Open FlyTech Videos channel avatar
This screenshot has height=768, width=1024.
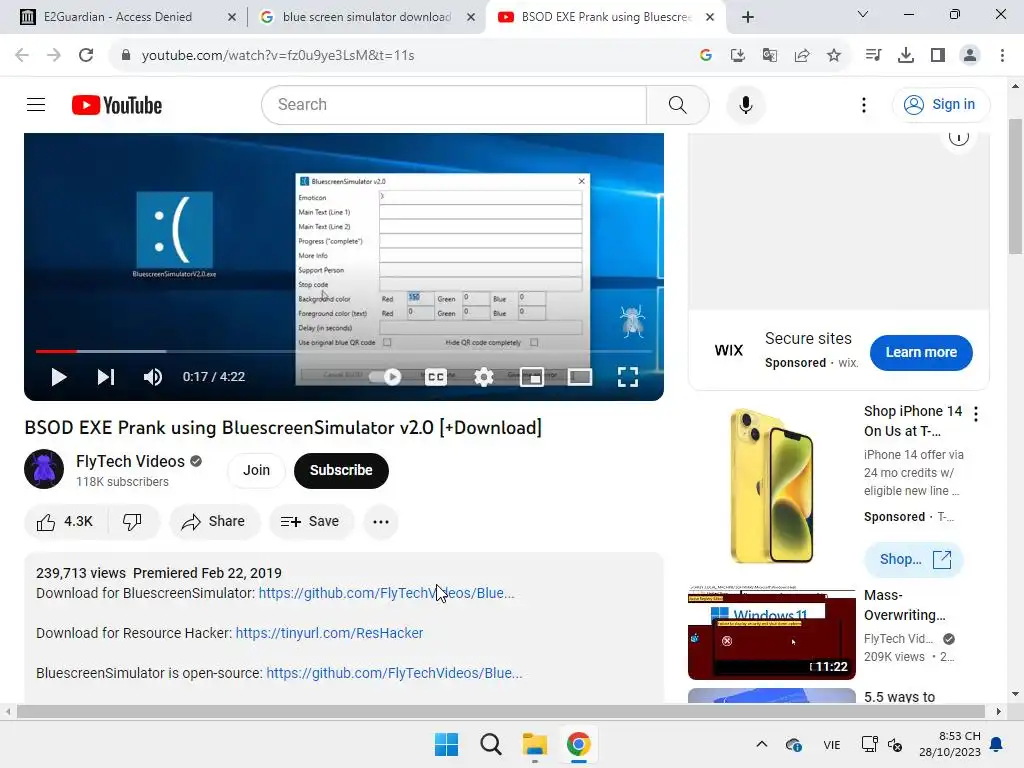[44, 469]
